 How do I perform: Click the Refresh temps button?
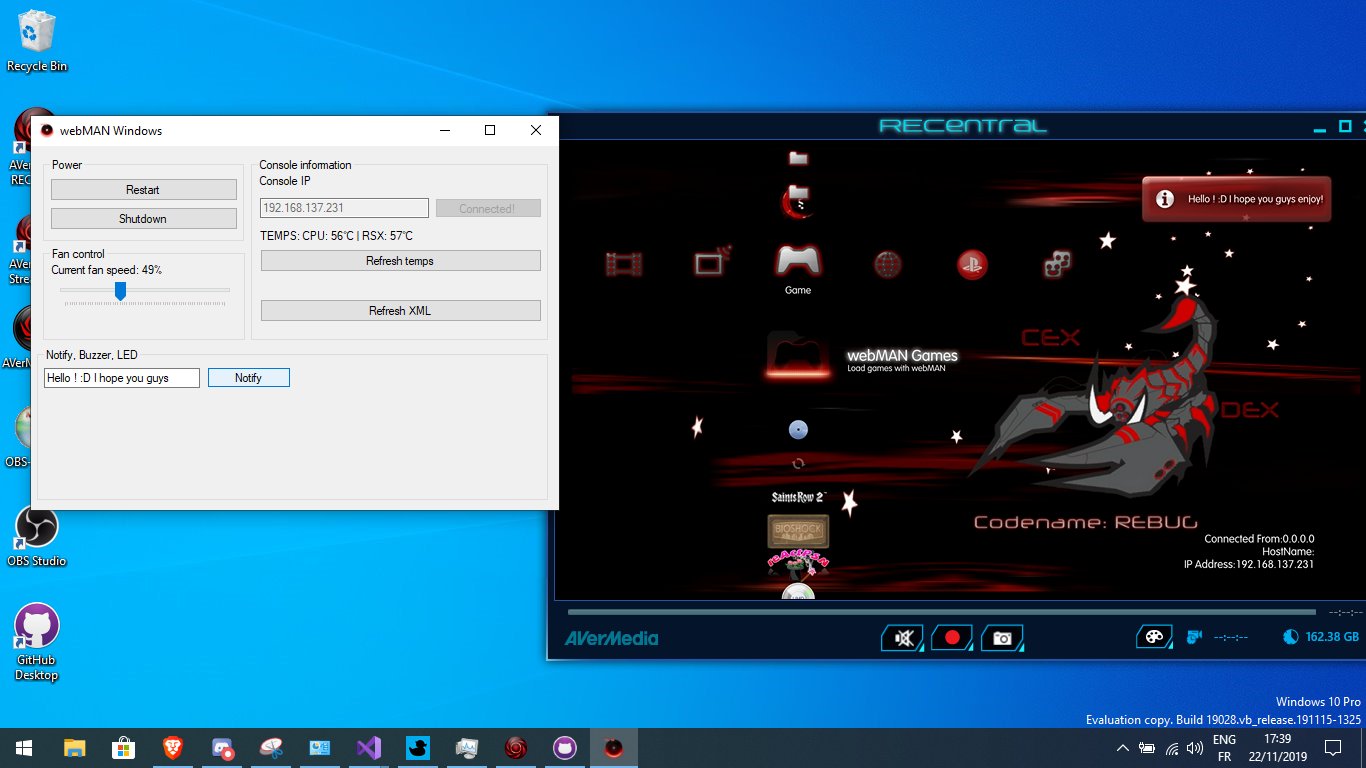pos(401,261)
